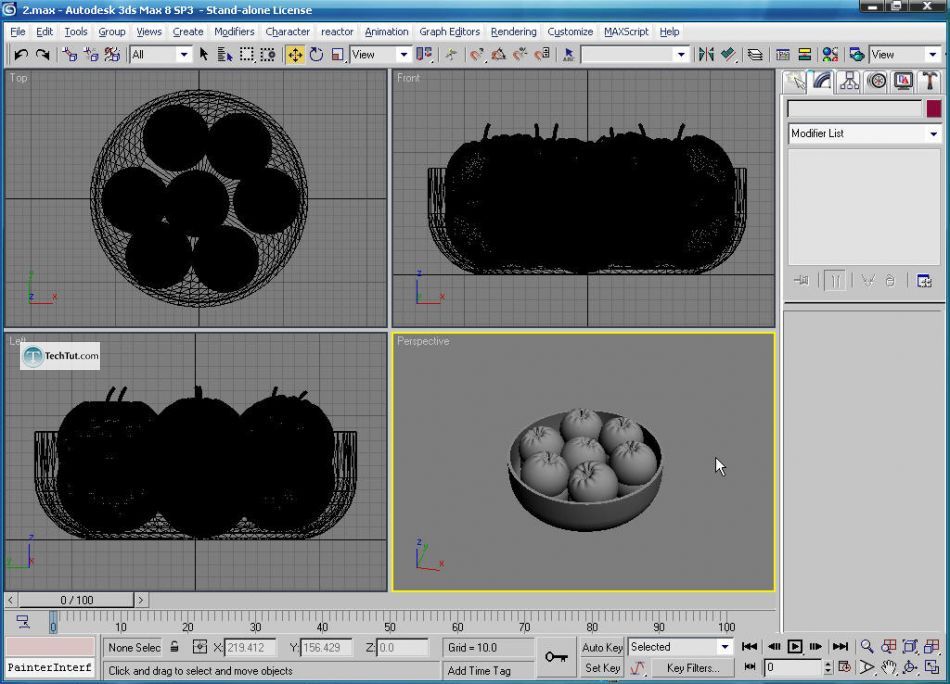Activate the Select and Uniform Scale tool
This screenshot has height=684, width=950.
(x=337, y=55)
